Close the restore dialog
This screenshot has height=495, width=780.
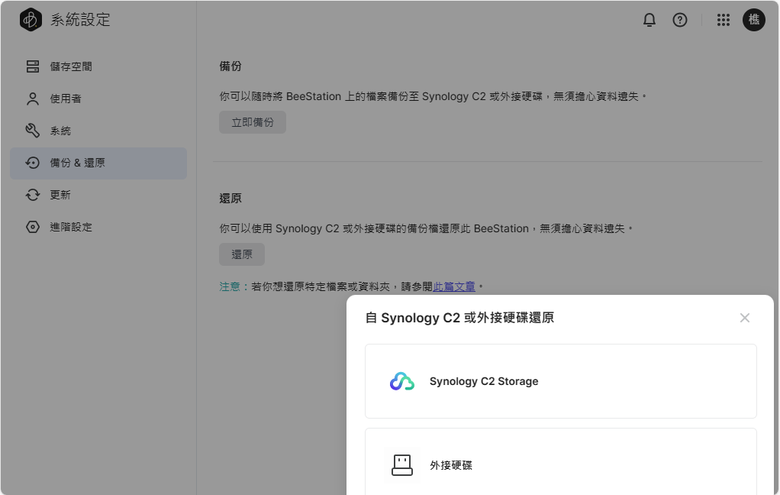(x=745, y=318)
